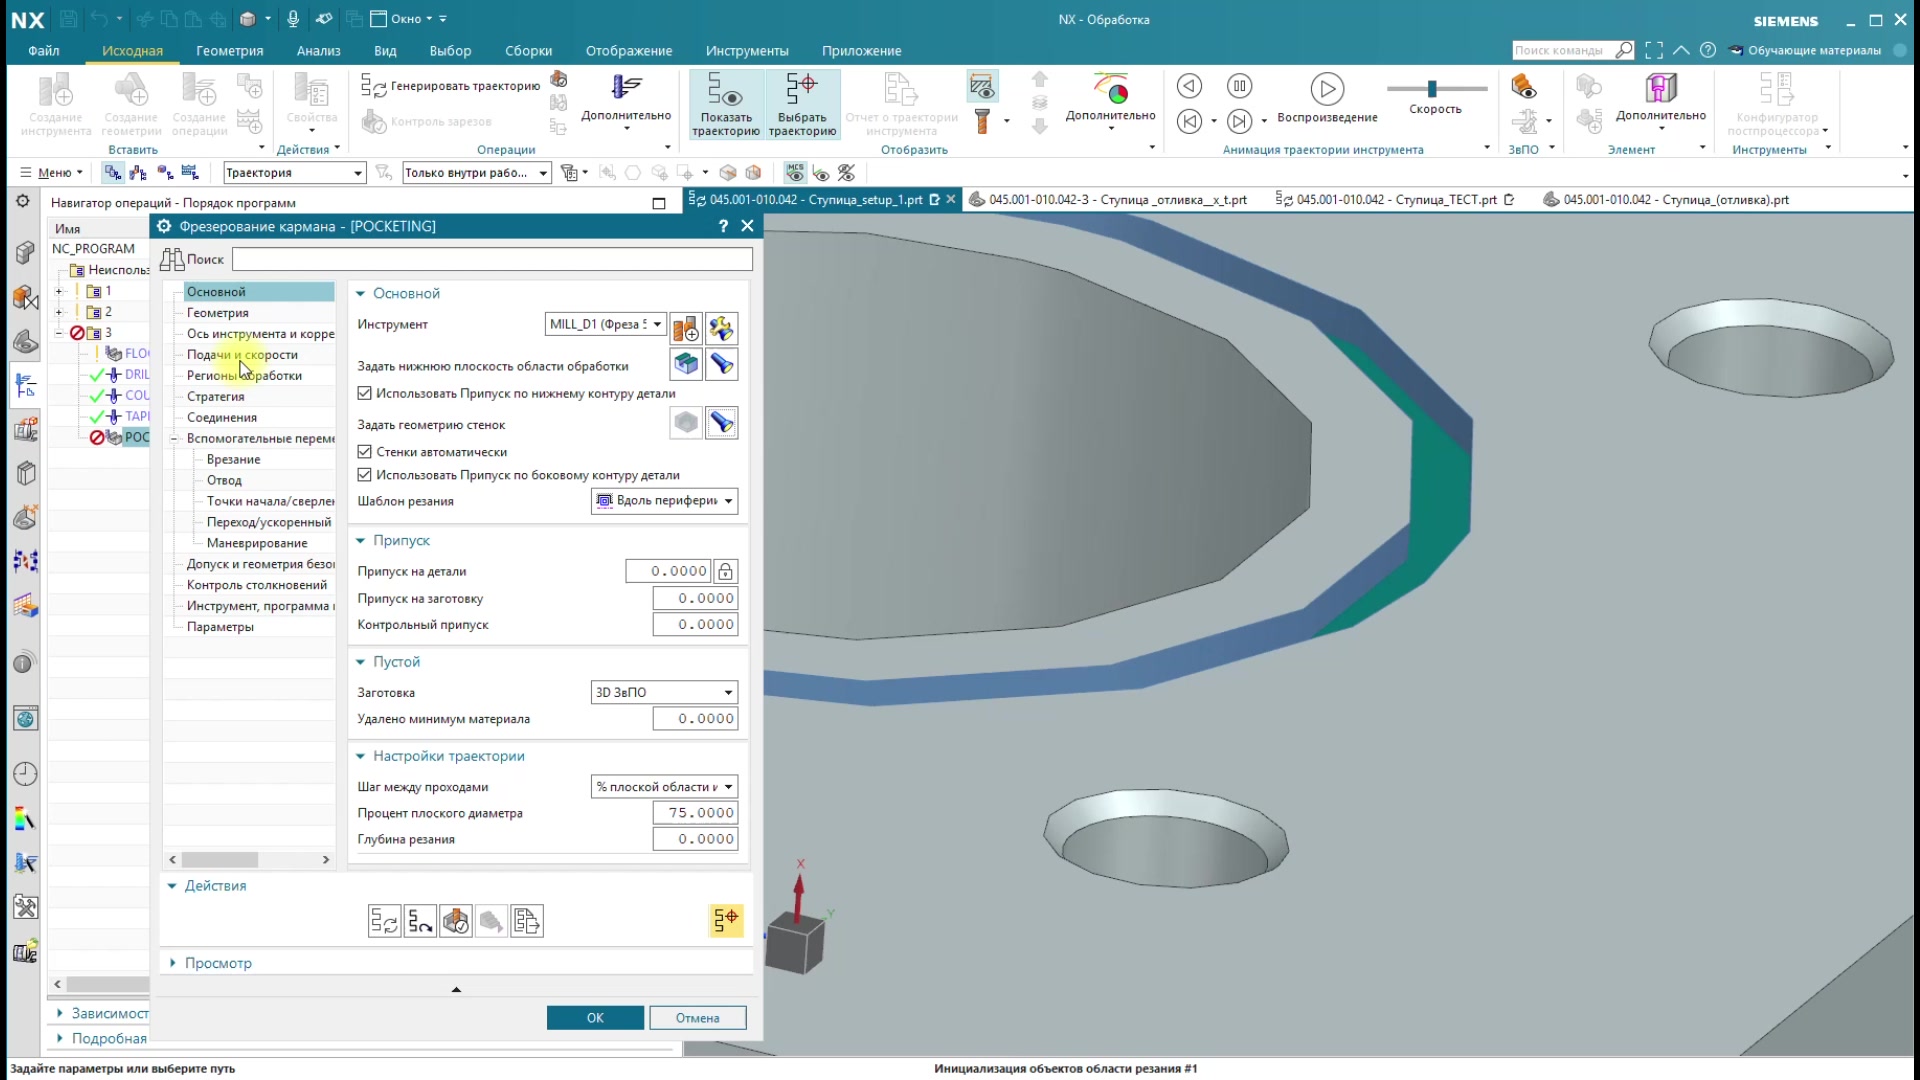Click the Глубина резания value field
The width and height of the screenshot is (1920, 1080).
[695, 839]
